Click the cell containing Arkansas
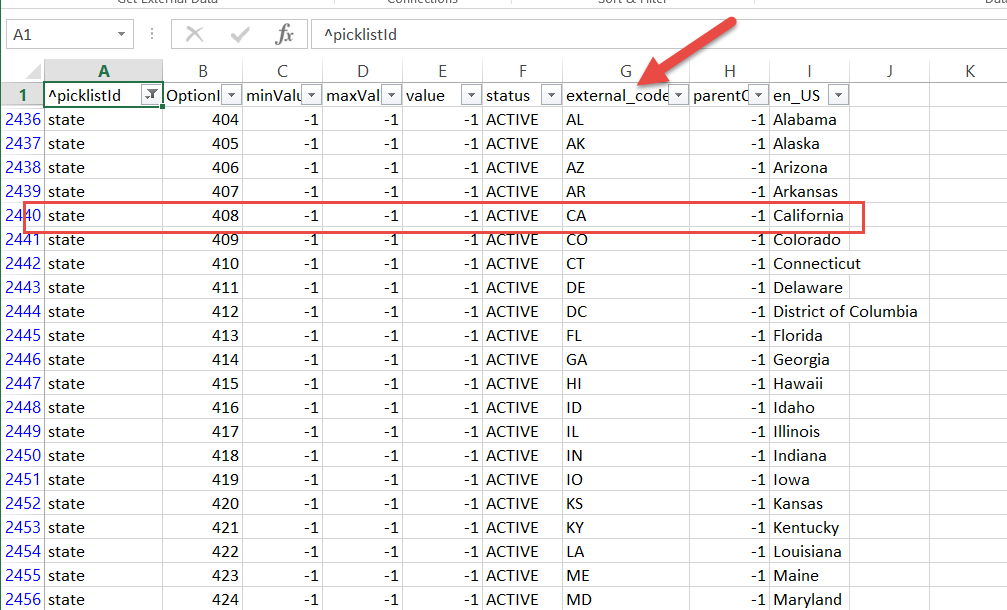This screenshot has height=610, width=1007. coord(809,191)
